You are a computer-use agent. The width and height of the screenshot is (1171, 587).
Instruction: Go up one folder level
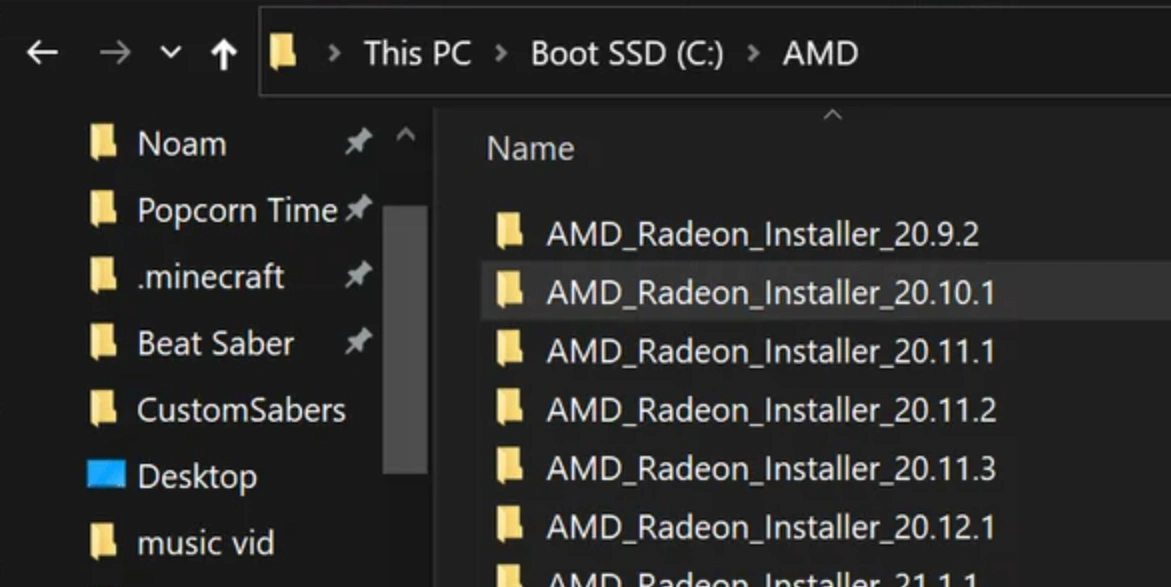[x=223, y=54]
